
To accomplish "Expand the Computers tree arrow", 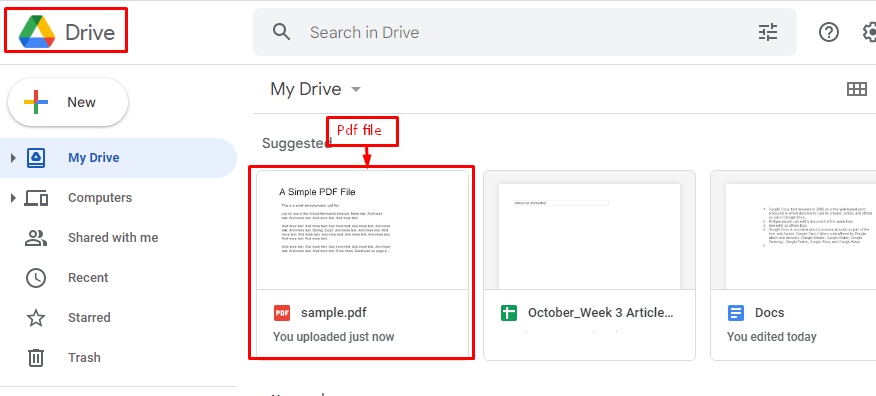I will point(13,198).
